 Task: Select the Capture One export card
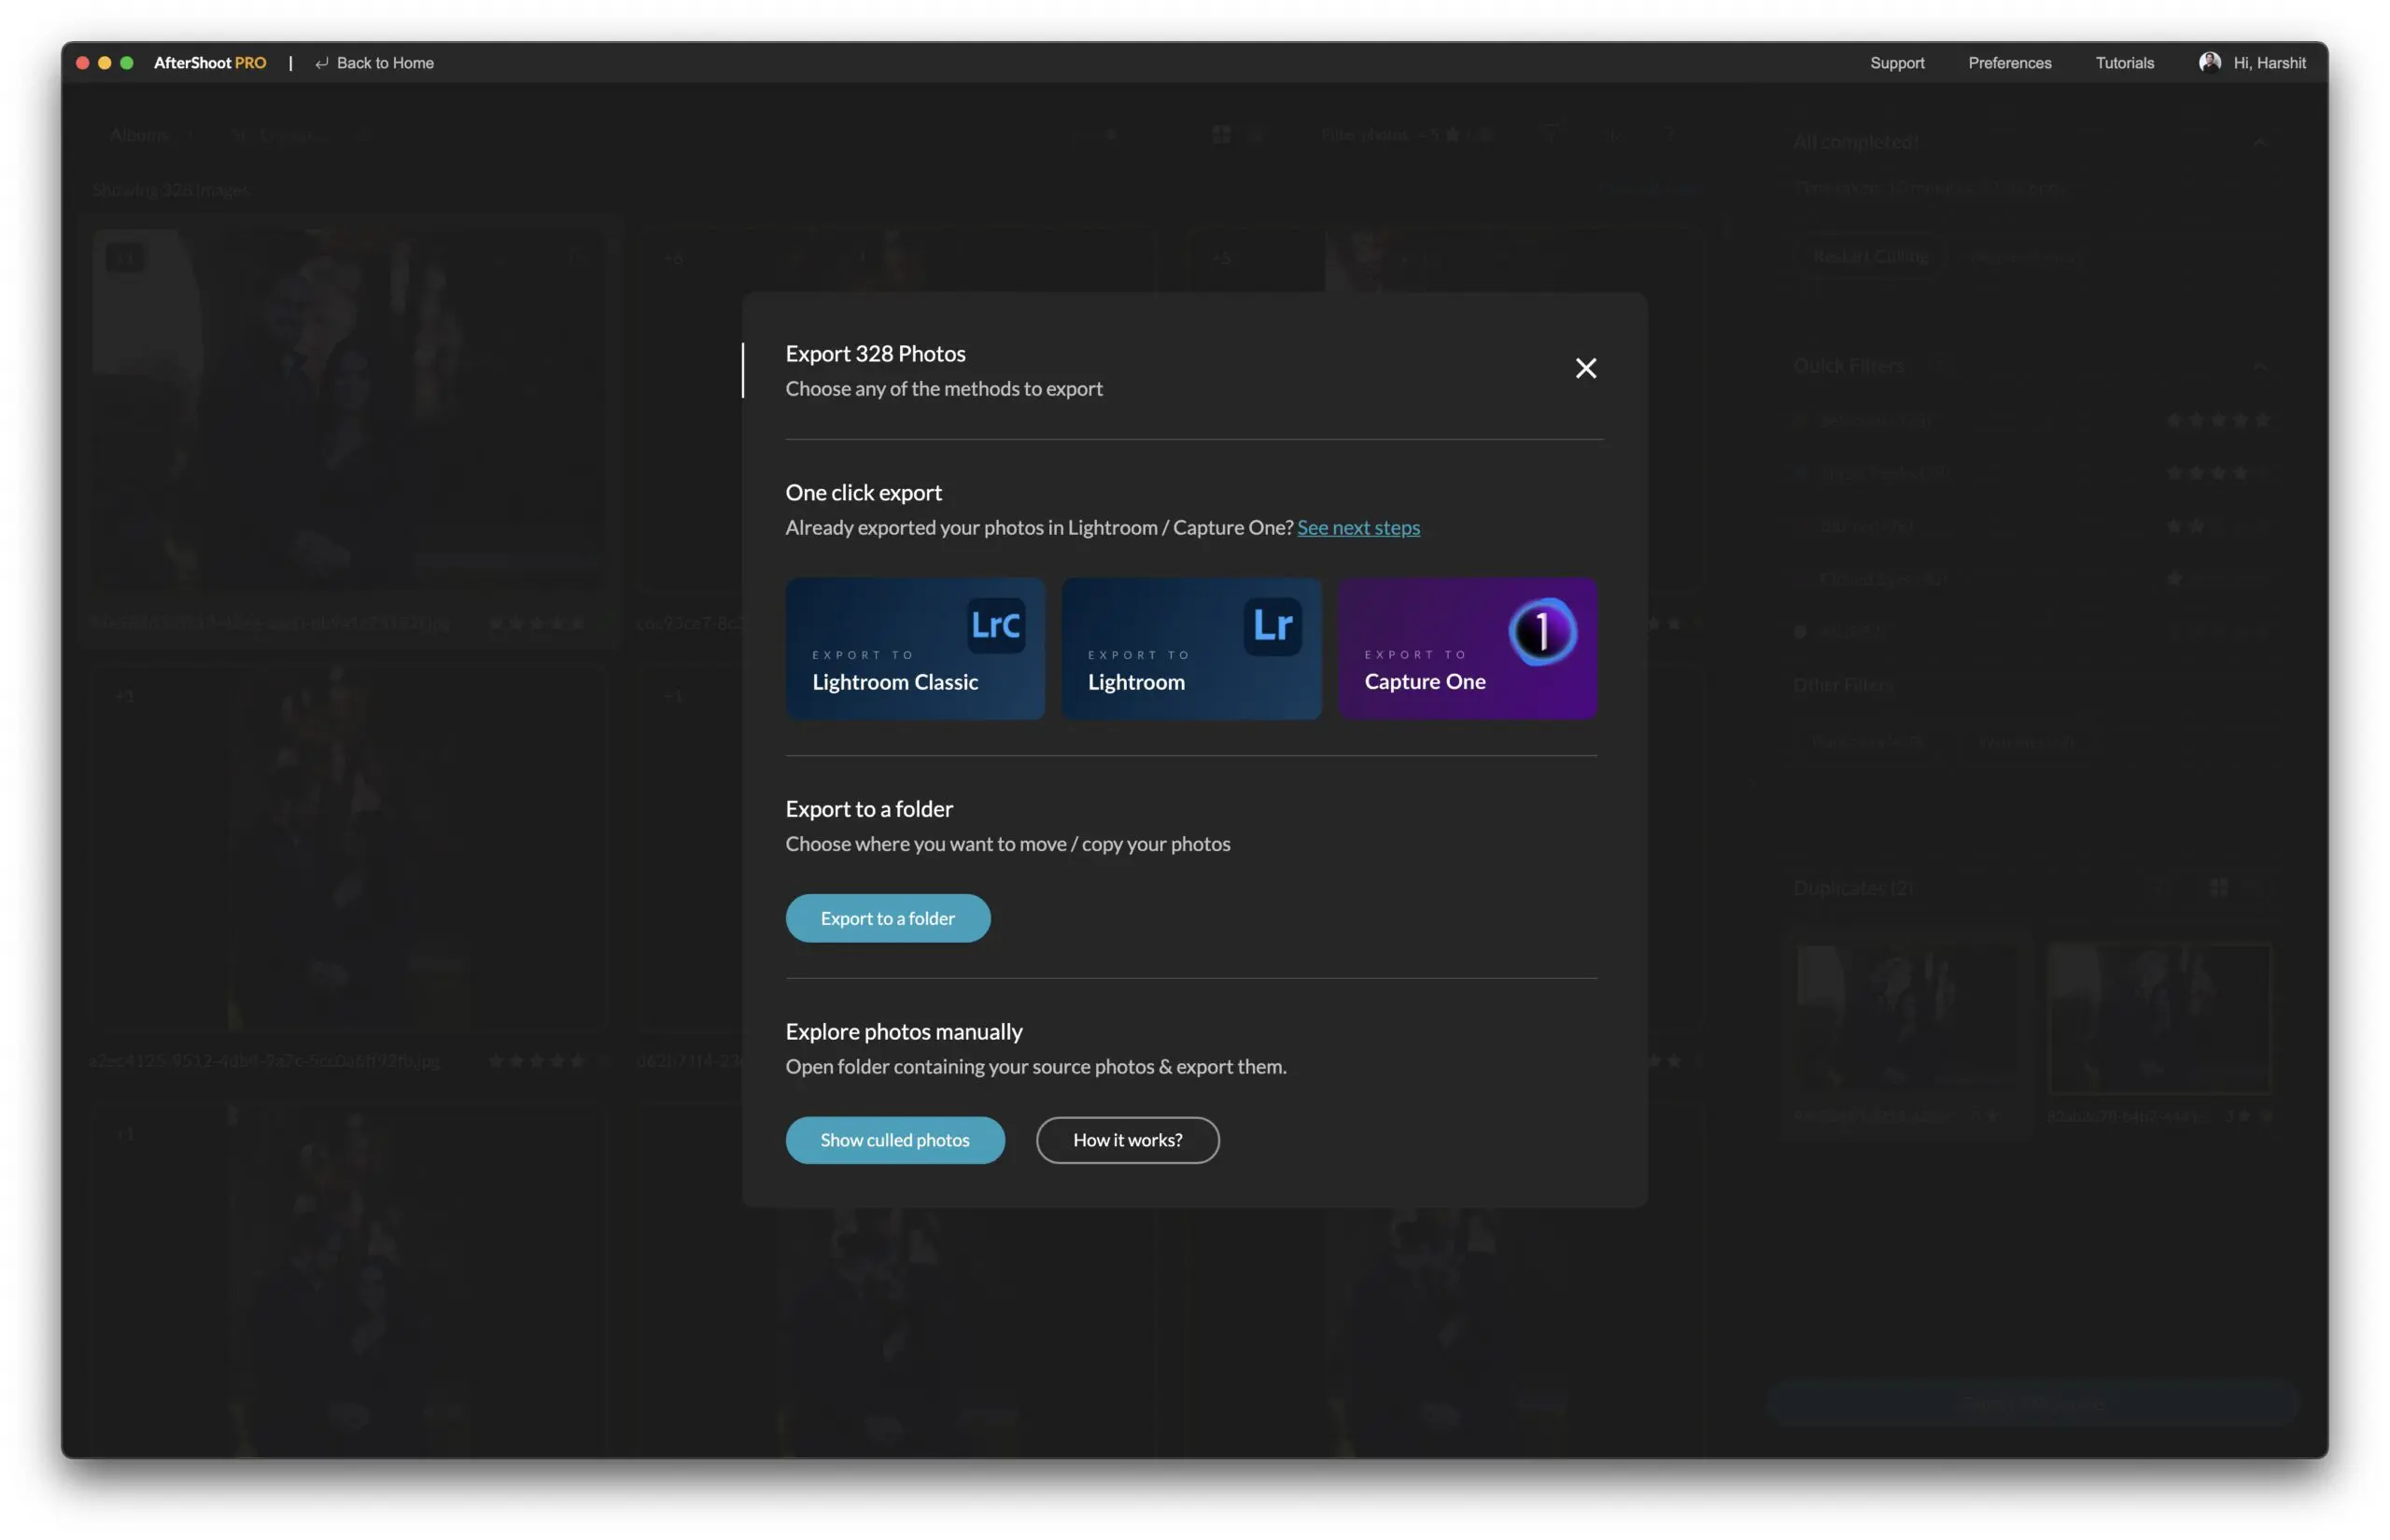1467,648
